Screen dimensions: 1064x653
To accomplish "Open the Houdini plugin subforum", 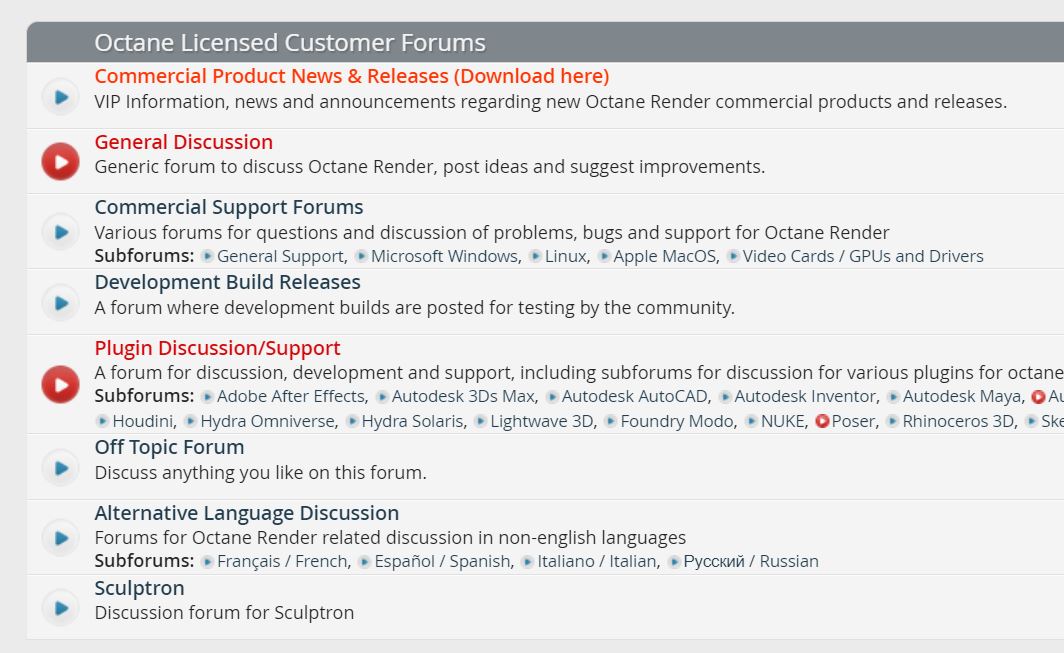I will click(143, 421).
